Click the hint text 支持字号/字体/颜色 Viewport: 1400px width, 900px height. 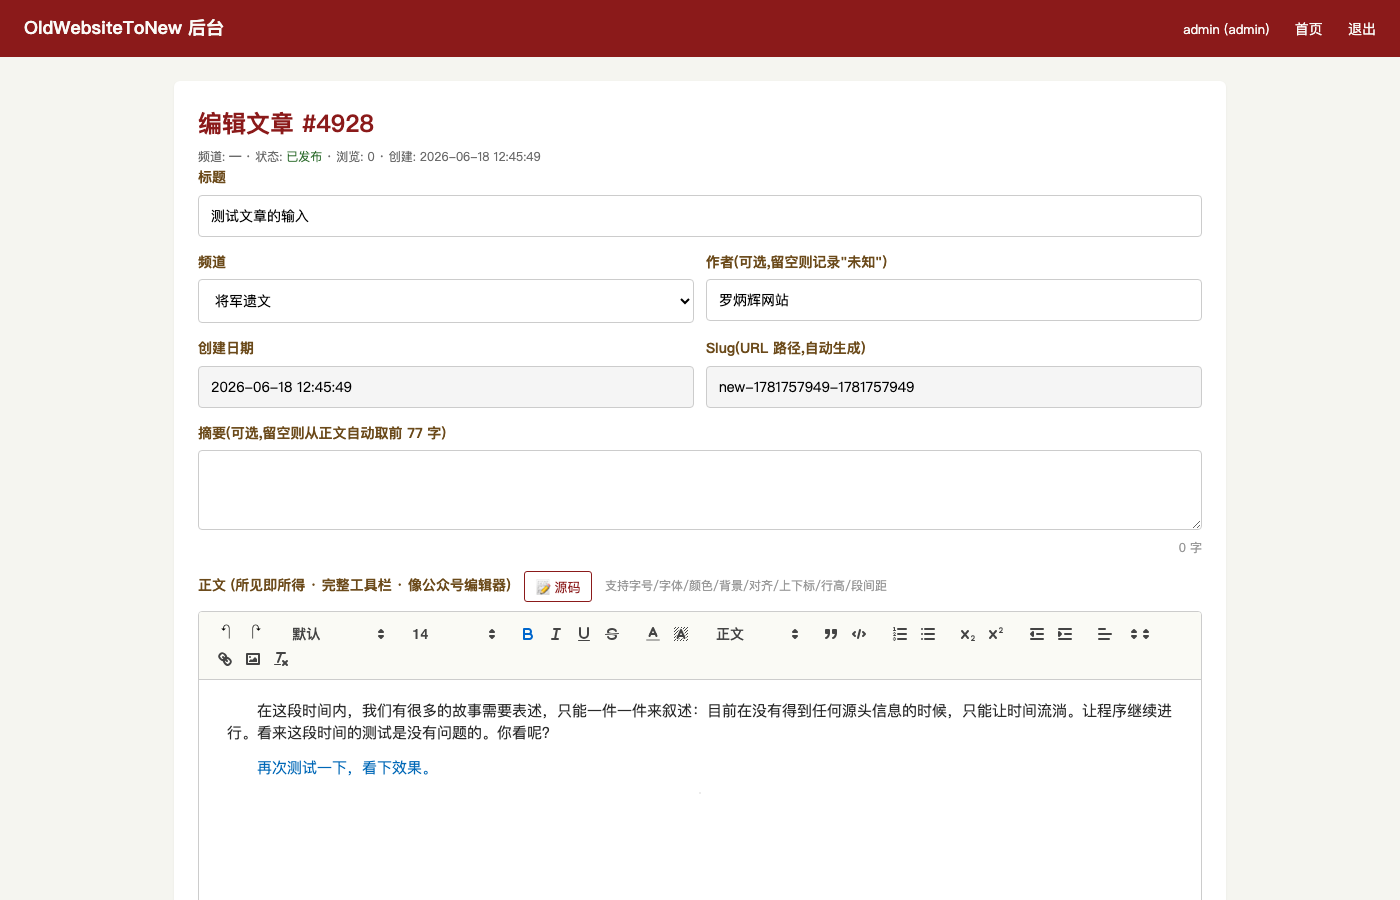click(746, 586)
